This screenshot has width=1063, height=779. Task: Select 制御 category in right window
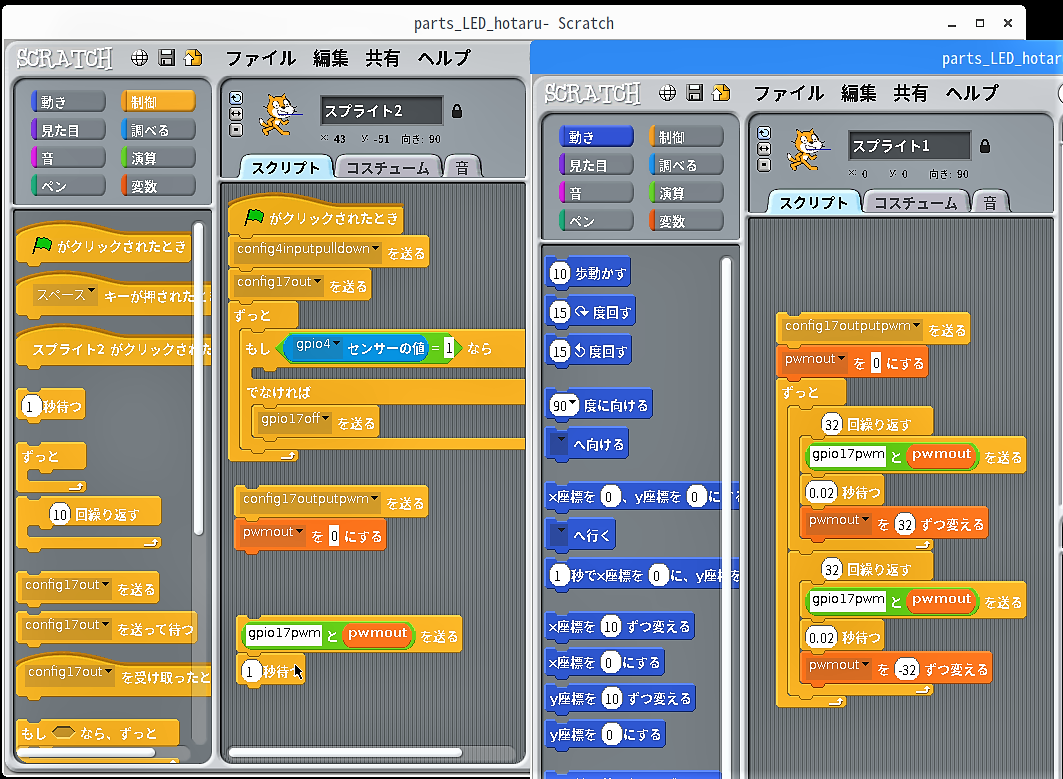(x=686, y=137)
